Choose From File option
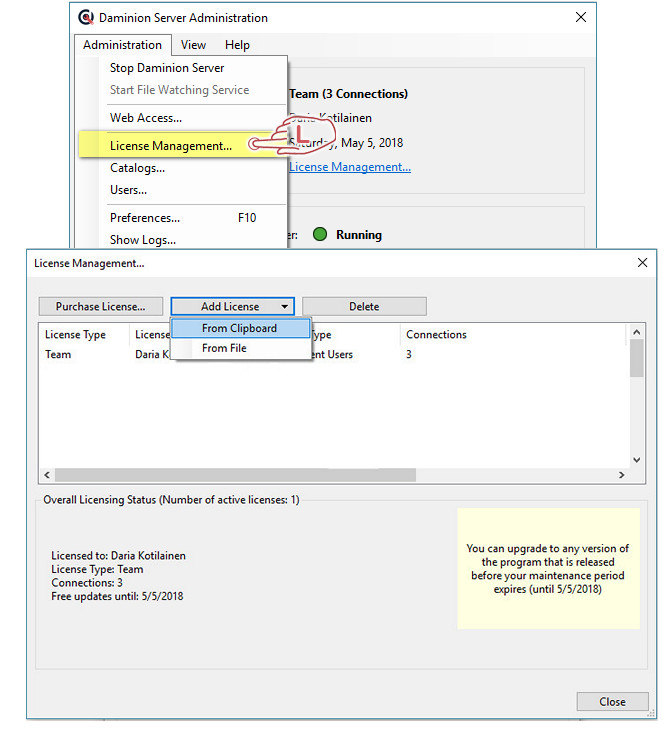 pos(224,348)
